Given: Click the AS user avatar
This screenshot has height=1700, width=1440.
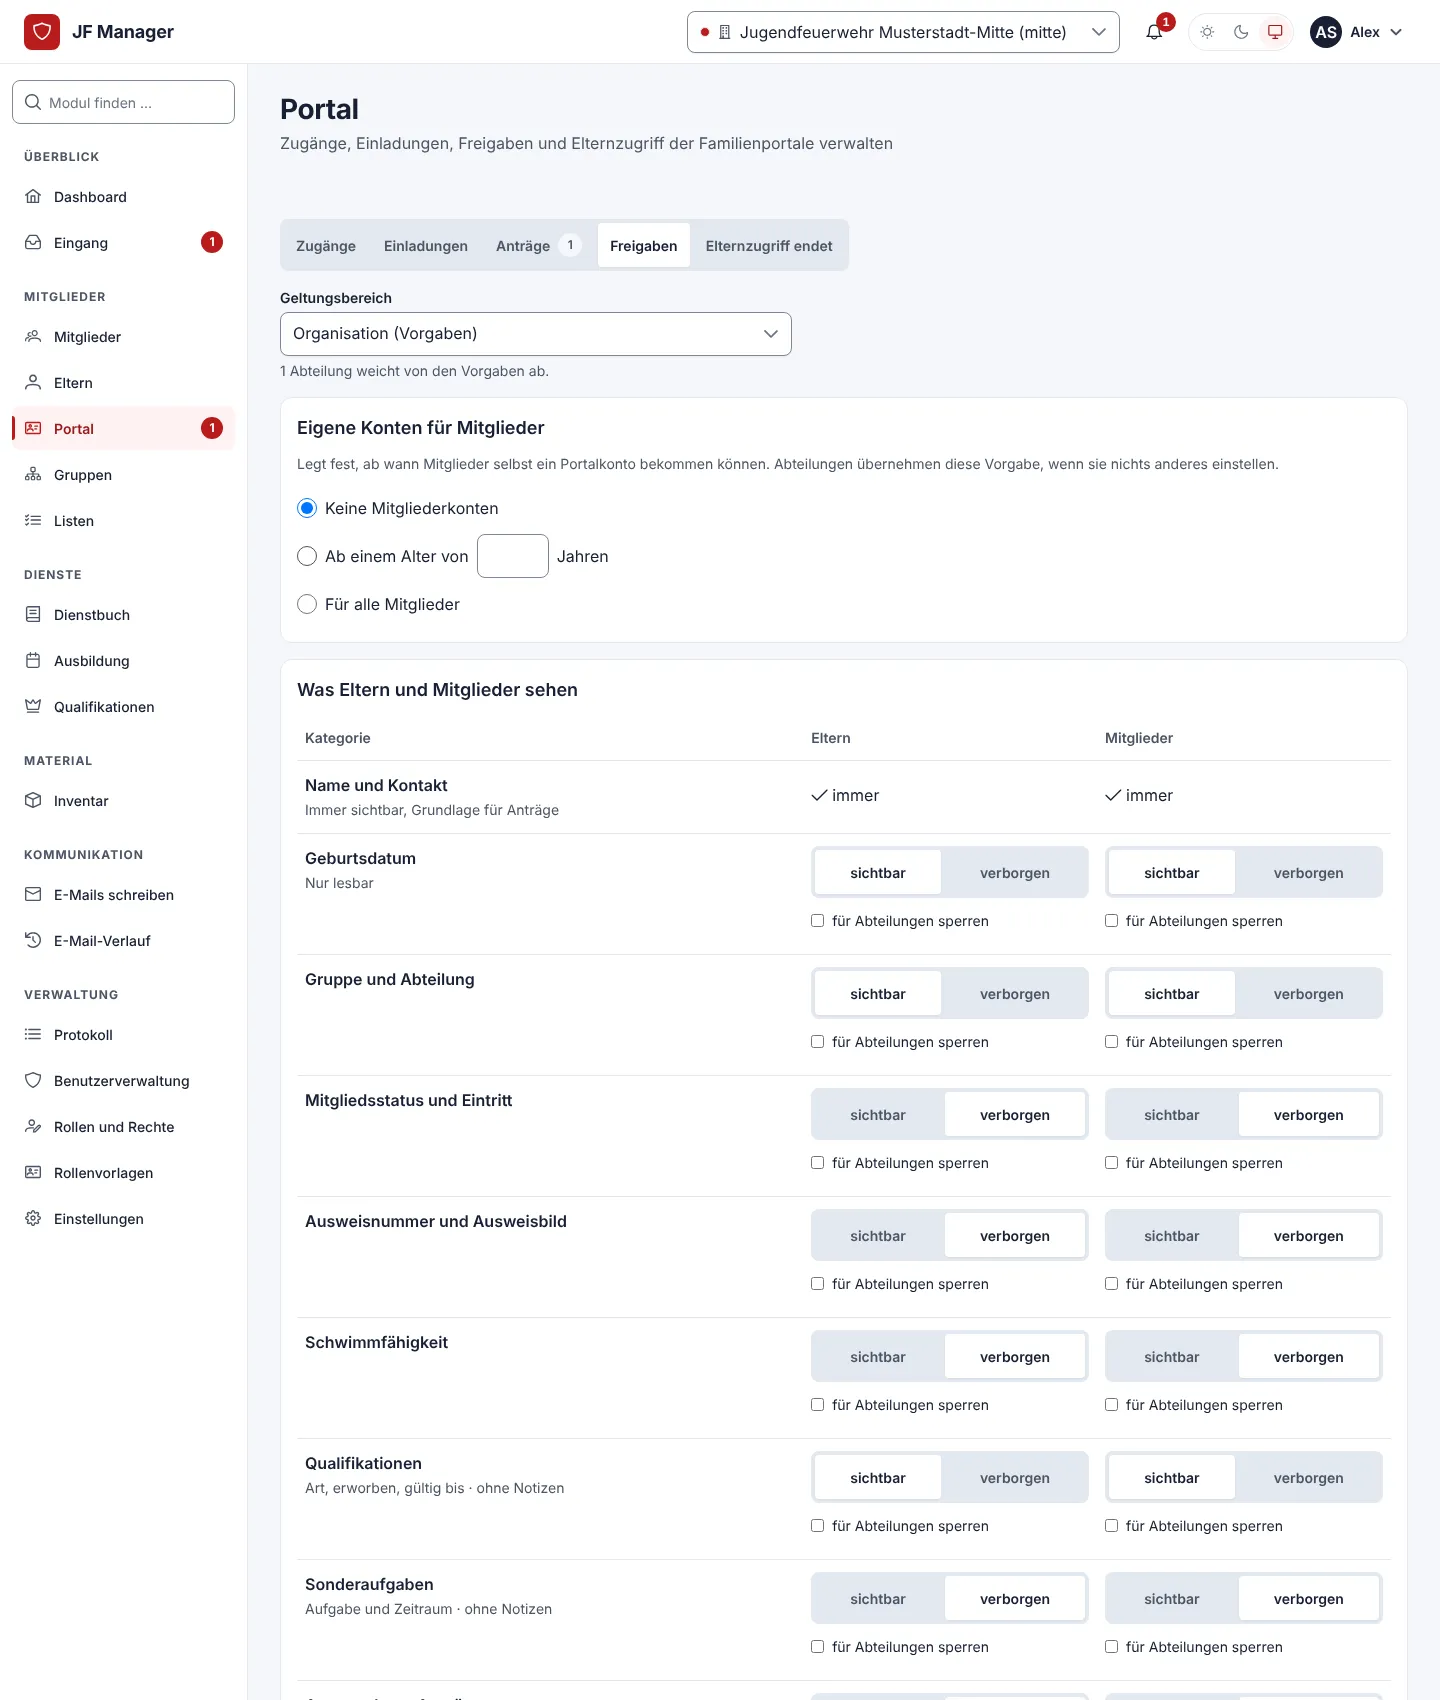Looking at the screenshot, I should [x=1326, y=32].
